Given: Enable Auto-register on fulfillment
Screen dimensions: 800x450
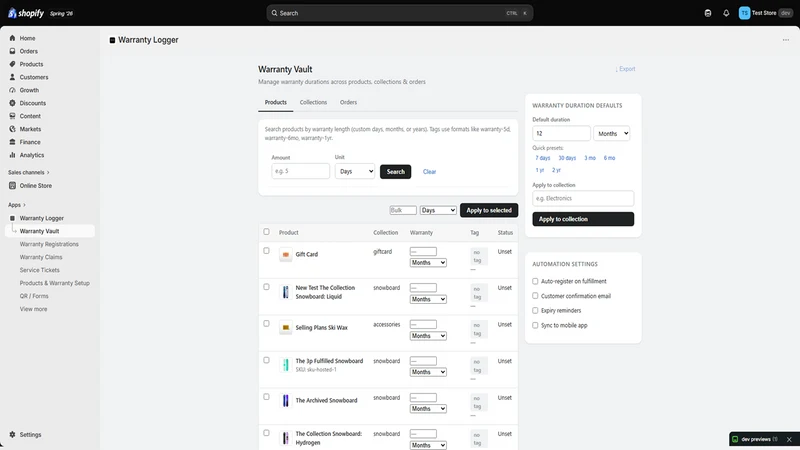Looking at the screenshot, I should tap(535, 281).
